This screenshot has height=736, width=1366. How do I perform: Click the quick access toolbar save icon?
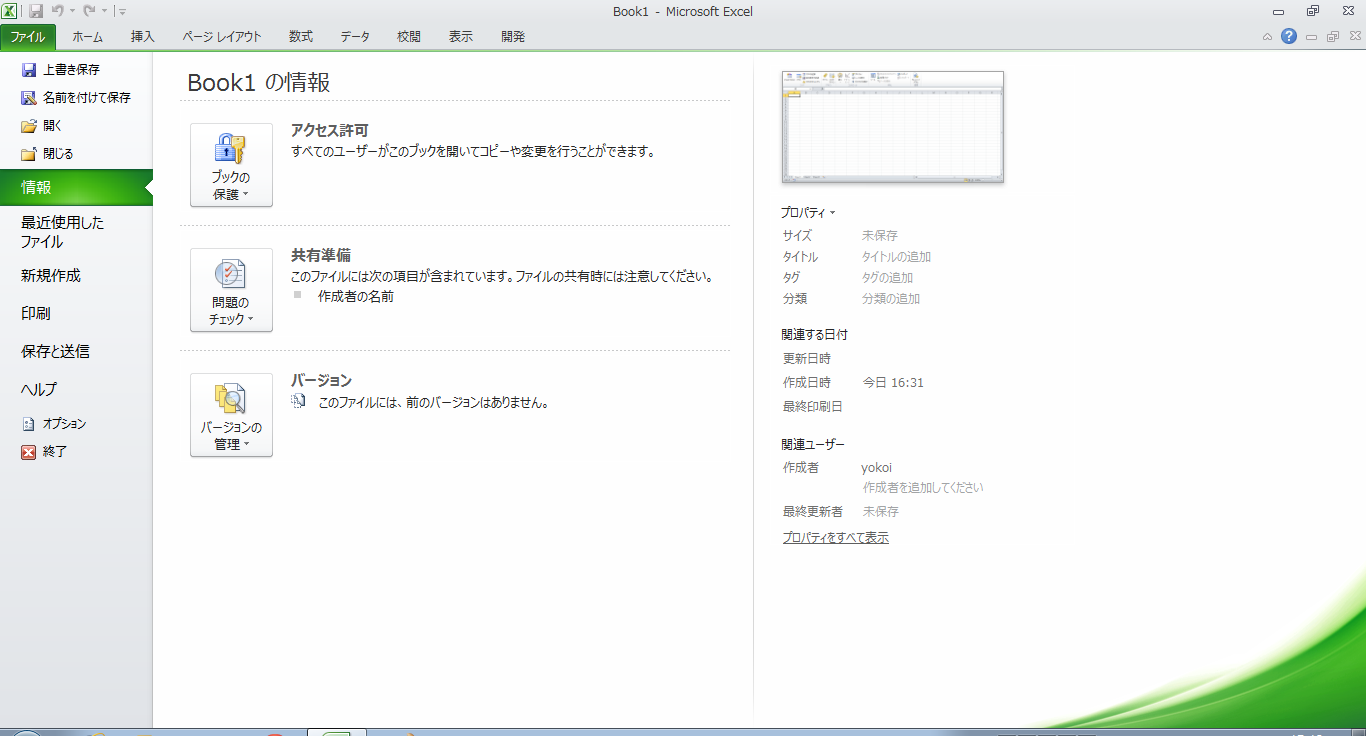point(36,11)
